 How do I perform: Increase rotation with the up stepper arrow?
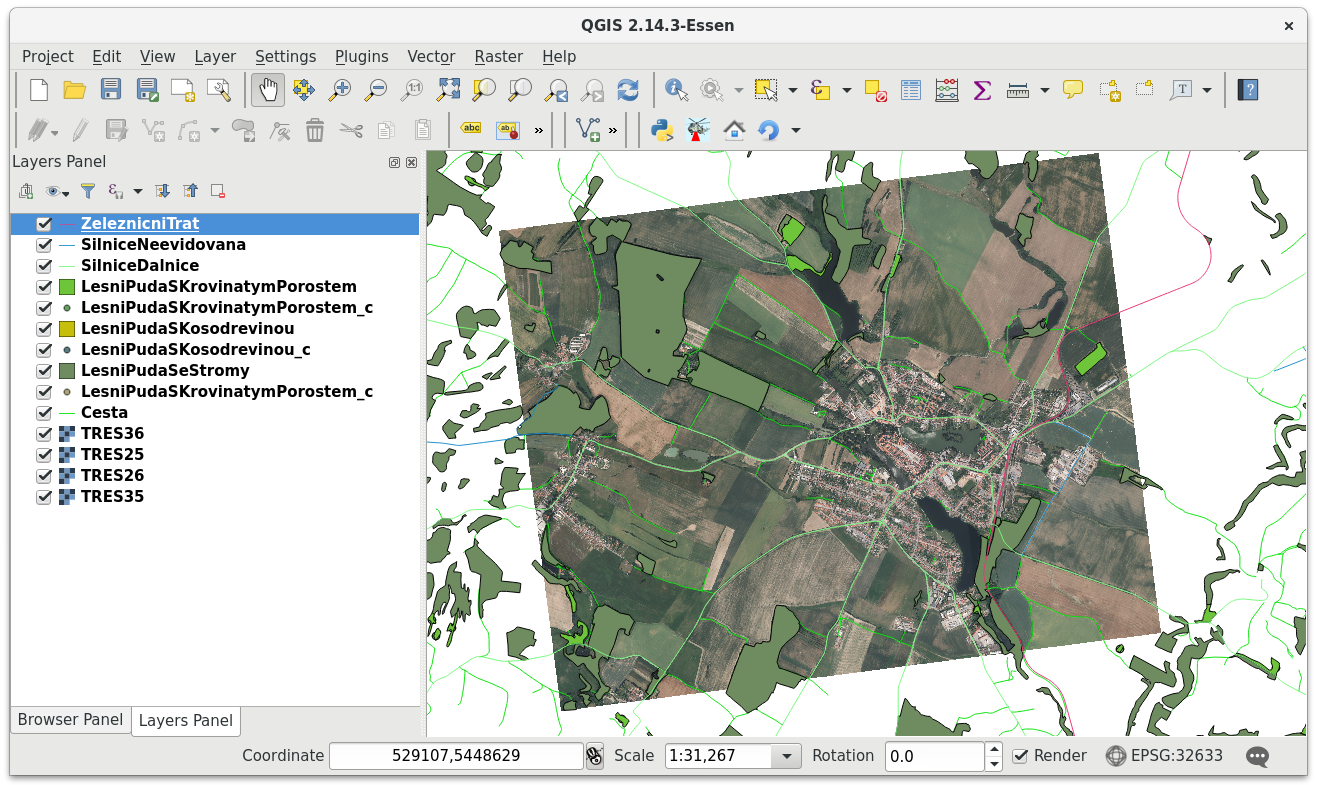994,749
